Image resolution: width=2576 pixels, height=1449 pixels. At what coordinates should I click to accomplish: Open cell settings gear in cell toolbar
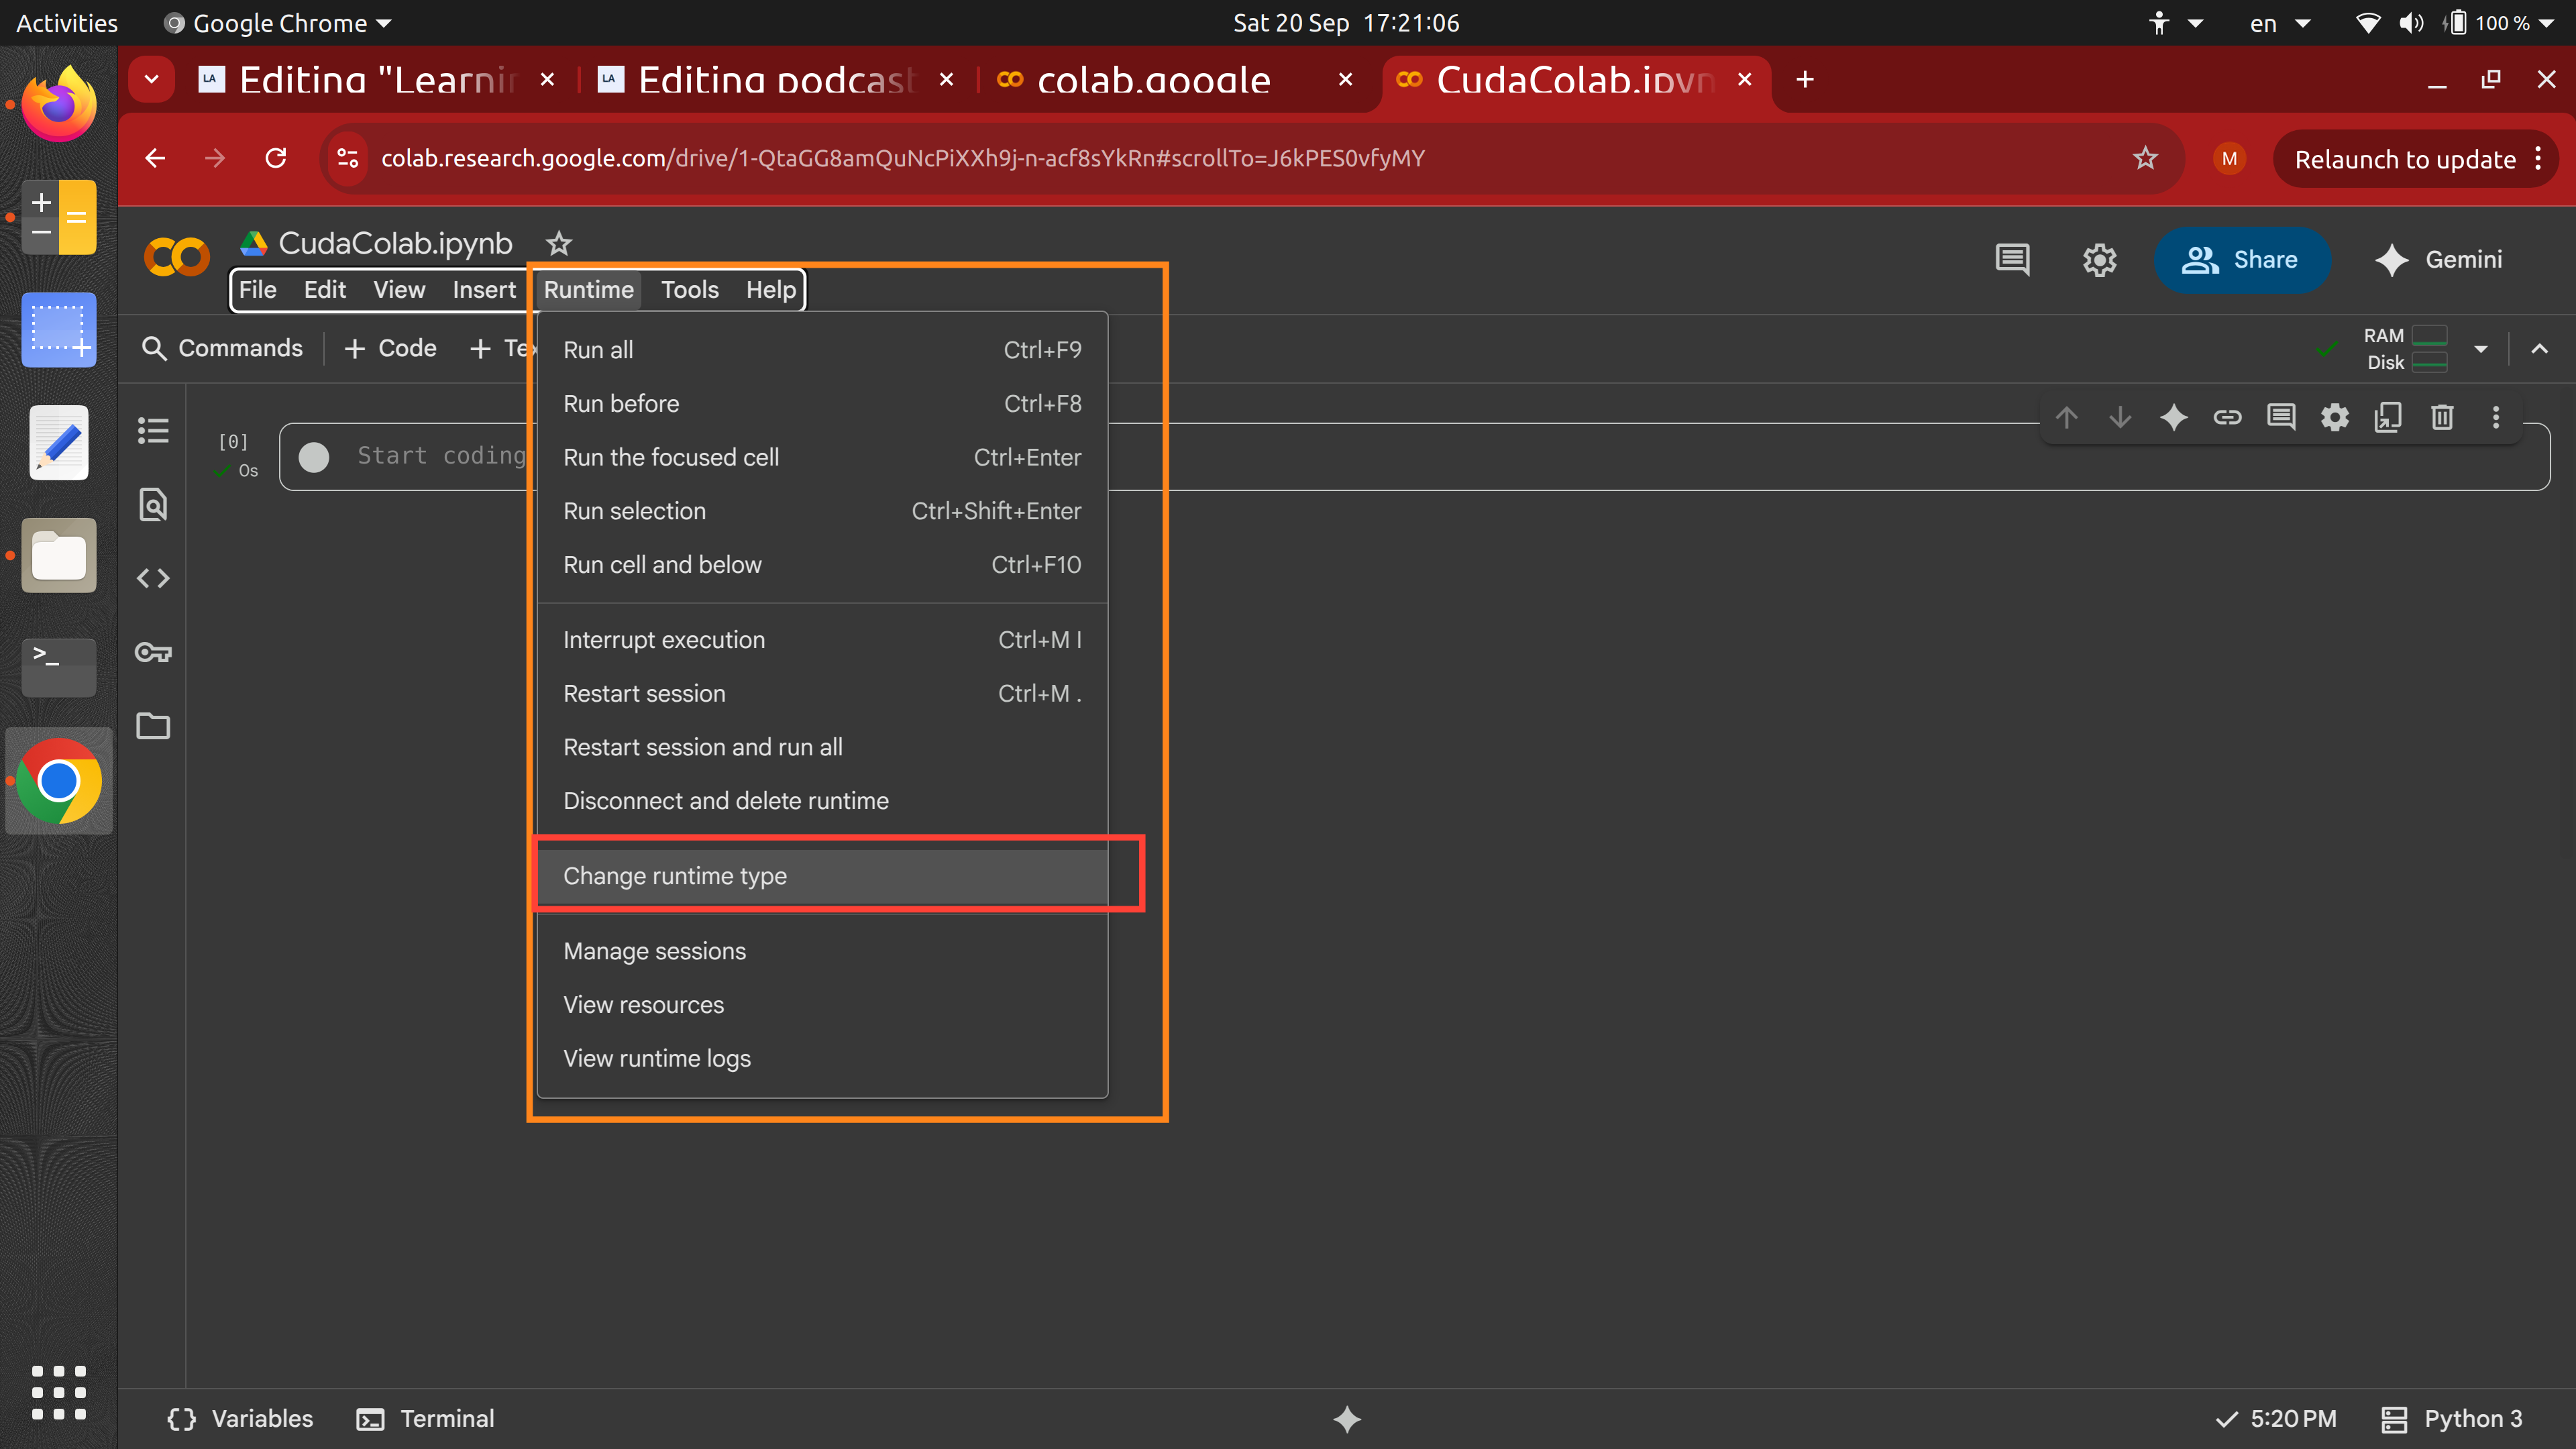[2335, 417]
